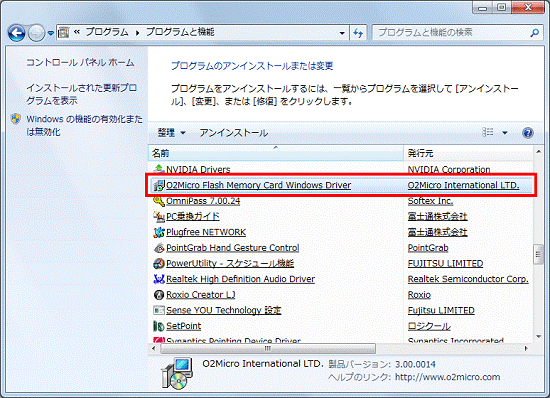Select Roxio Creator LJ entry
This screenshot has width=550, height=398.
[x=201, y=295]
